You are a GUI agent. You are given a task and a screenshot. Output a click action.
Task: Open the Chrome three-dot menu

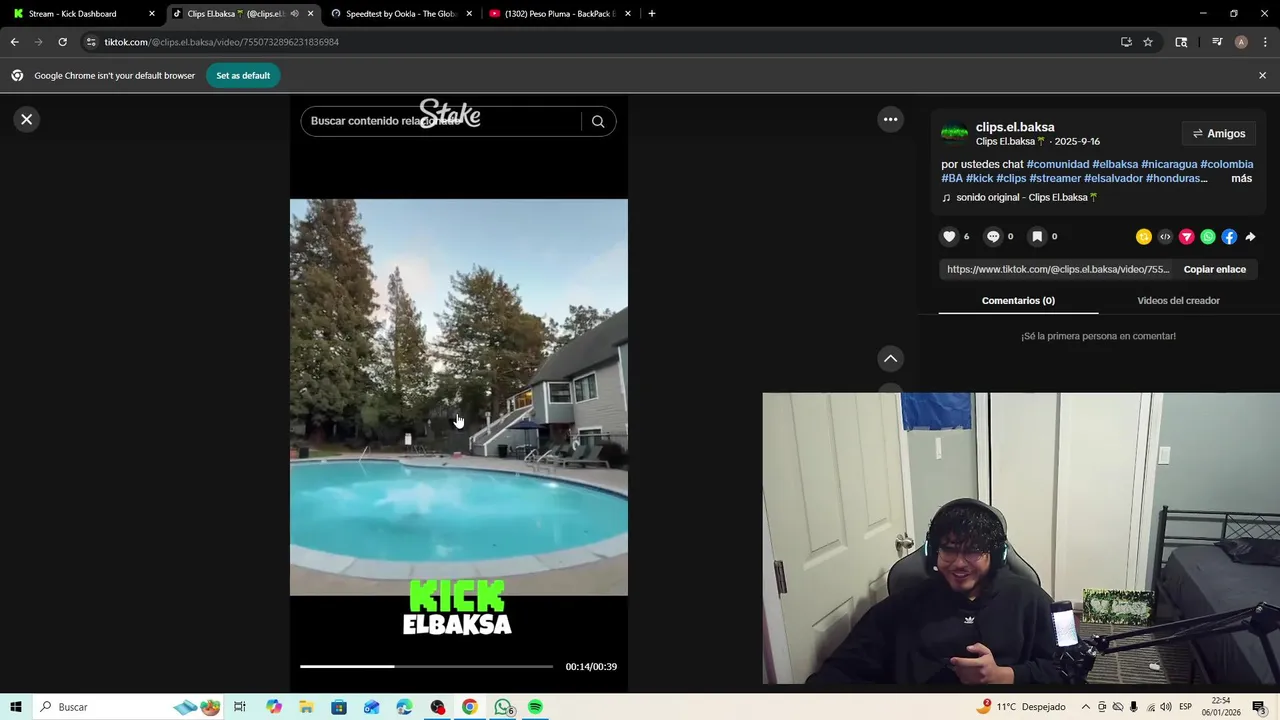tap(1265, 42)
